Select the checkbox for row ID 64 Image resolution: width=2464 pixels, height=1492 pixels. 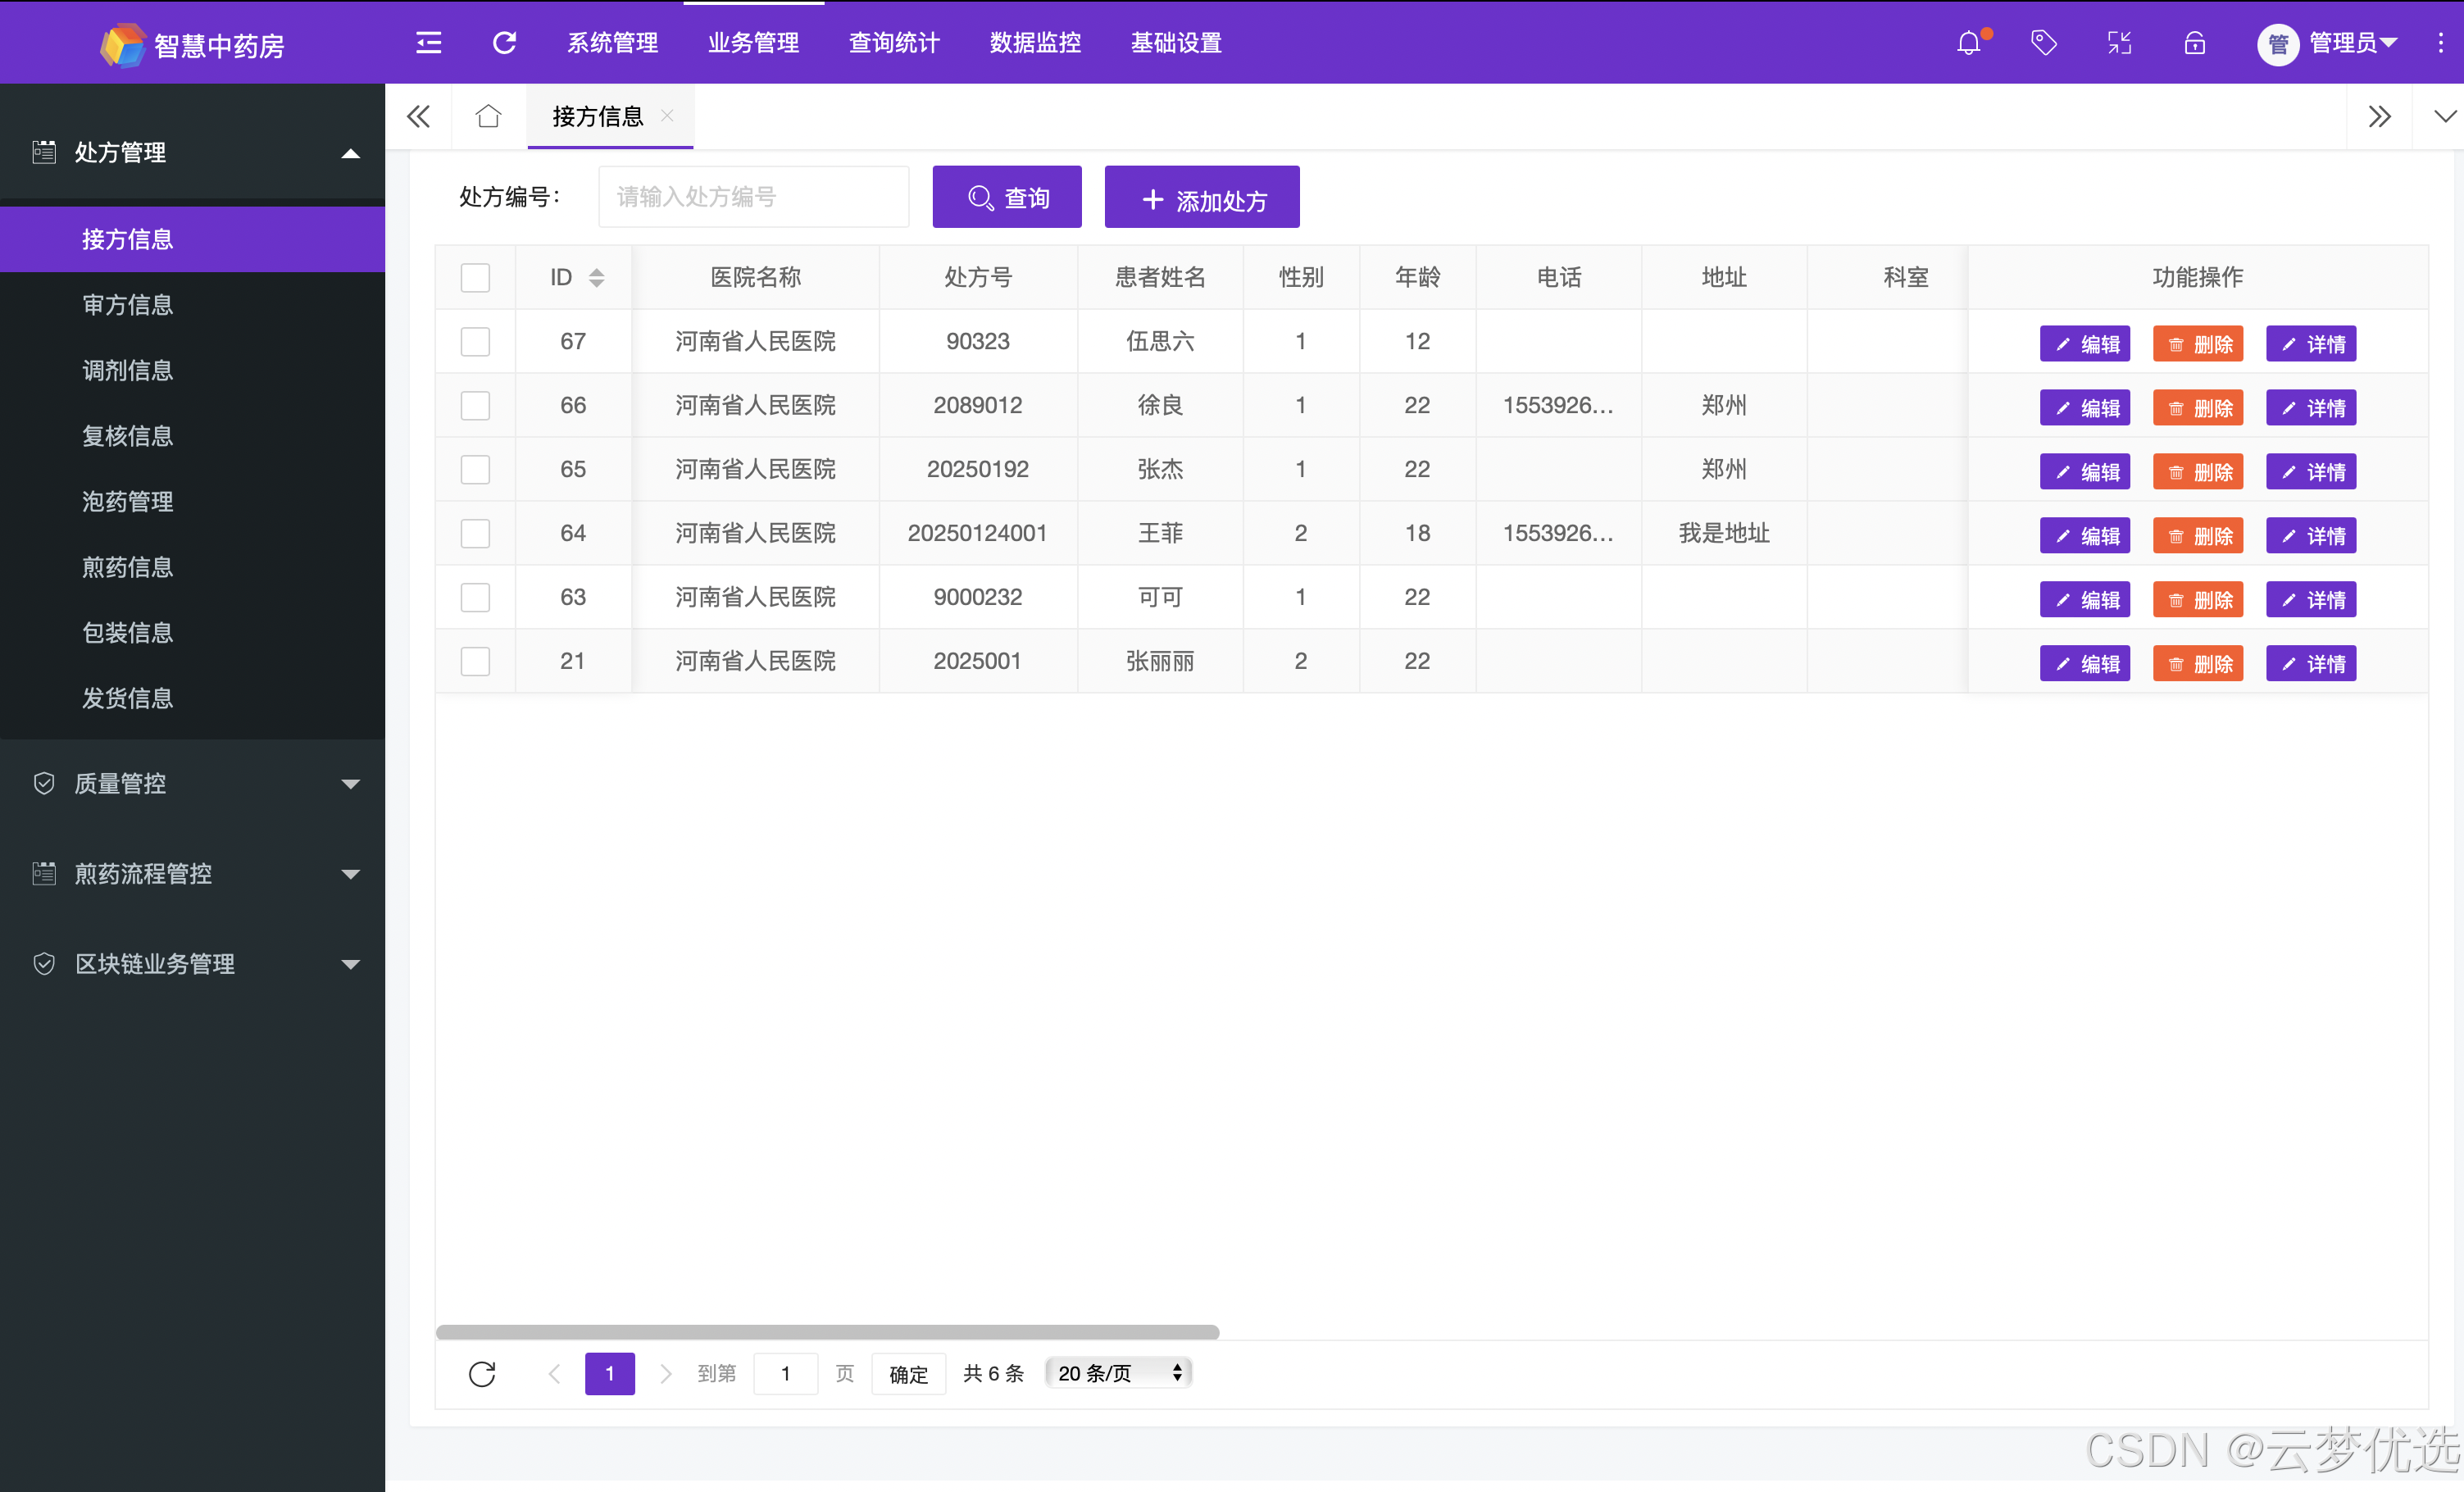point(475,534)
